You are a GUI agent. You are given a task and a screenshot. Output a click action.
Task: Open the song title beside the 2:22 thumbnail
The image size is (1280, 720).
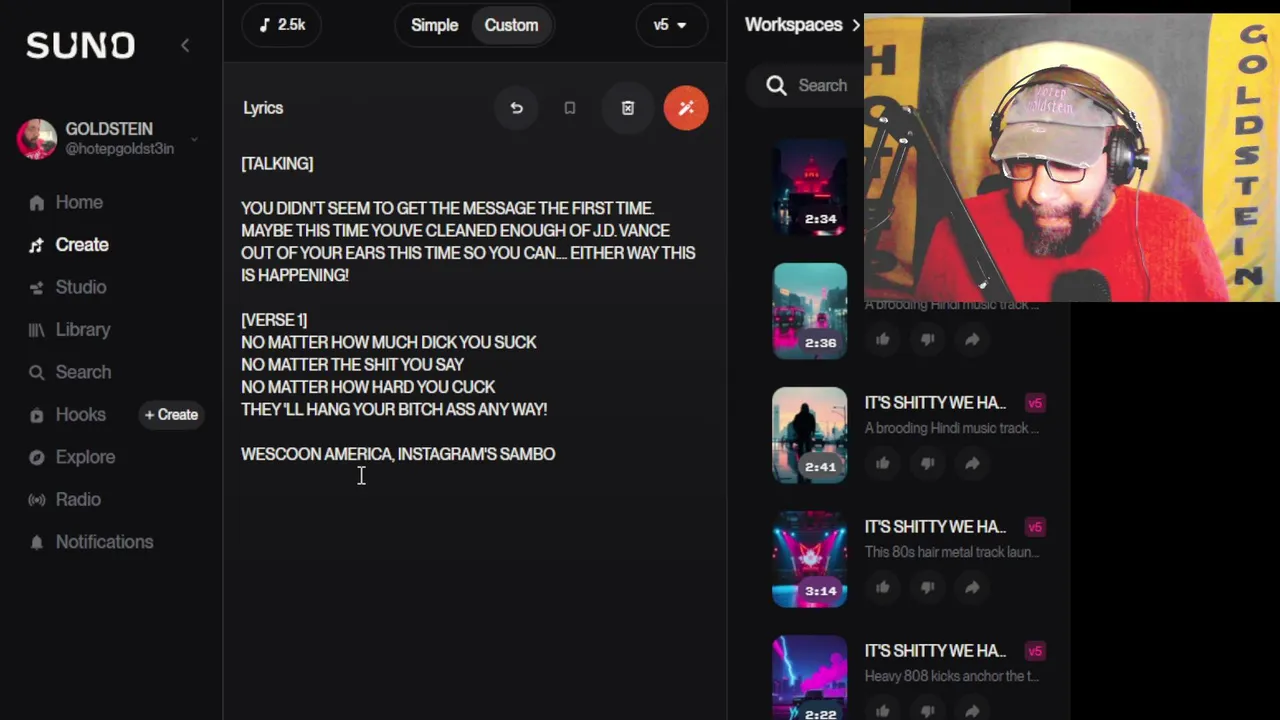click(x=935, y=651)
